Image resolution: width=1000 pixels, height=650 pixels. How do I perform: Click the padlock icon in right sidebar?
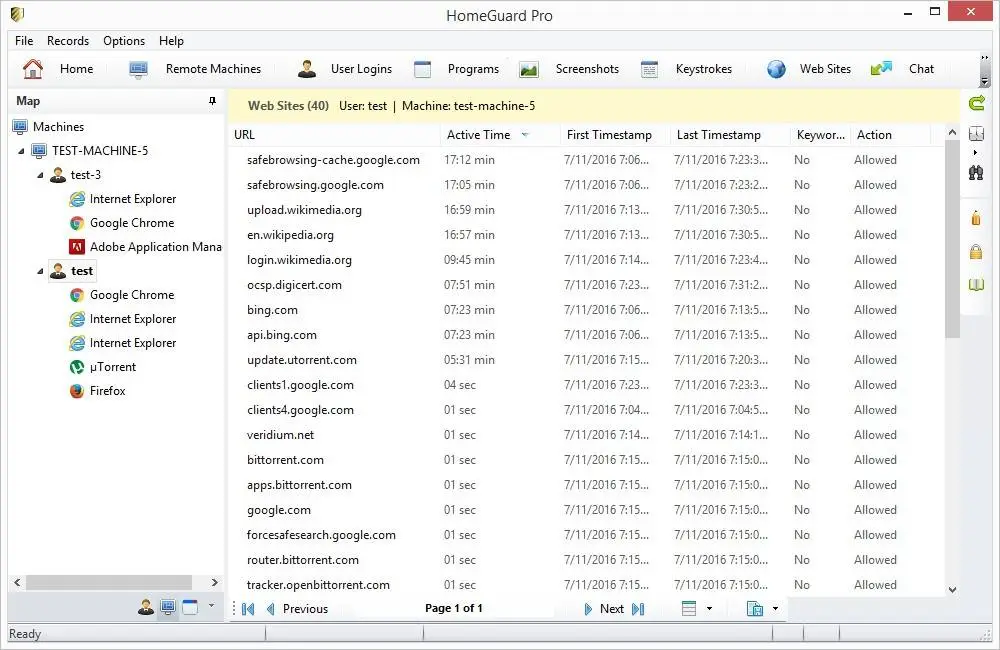976,251
